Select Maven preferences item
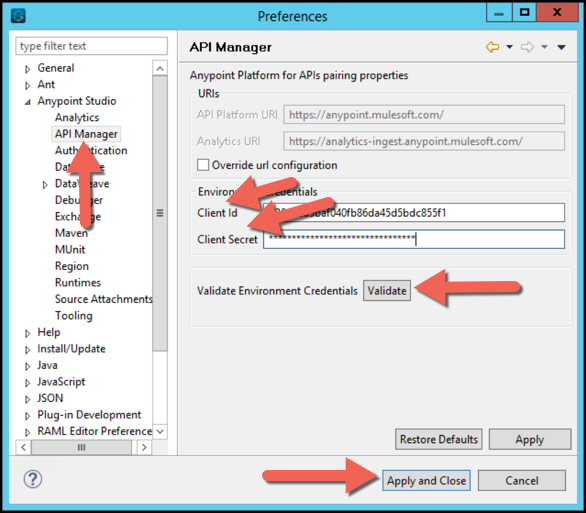This screenshot has width=586, height=513. pyautogui.click(x=71, y=233)
